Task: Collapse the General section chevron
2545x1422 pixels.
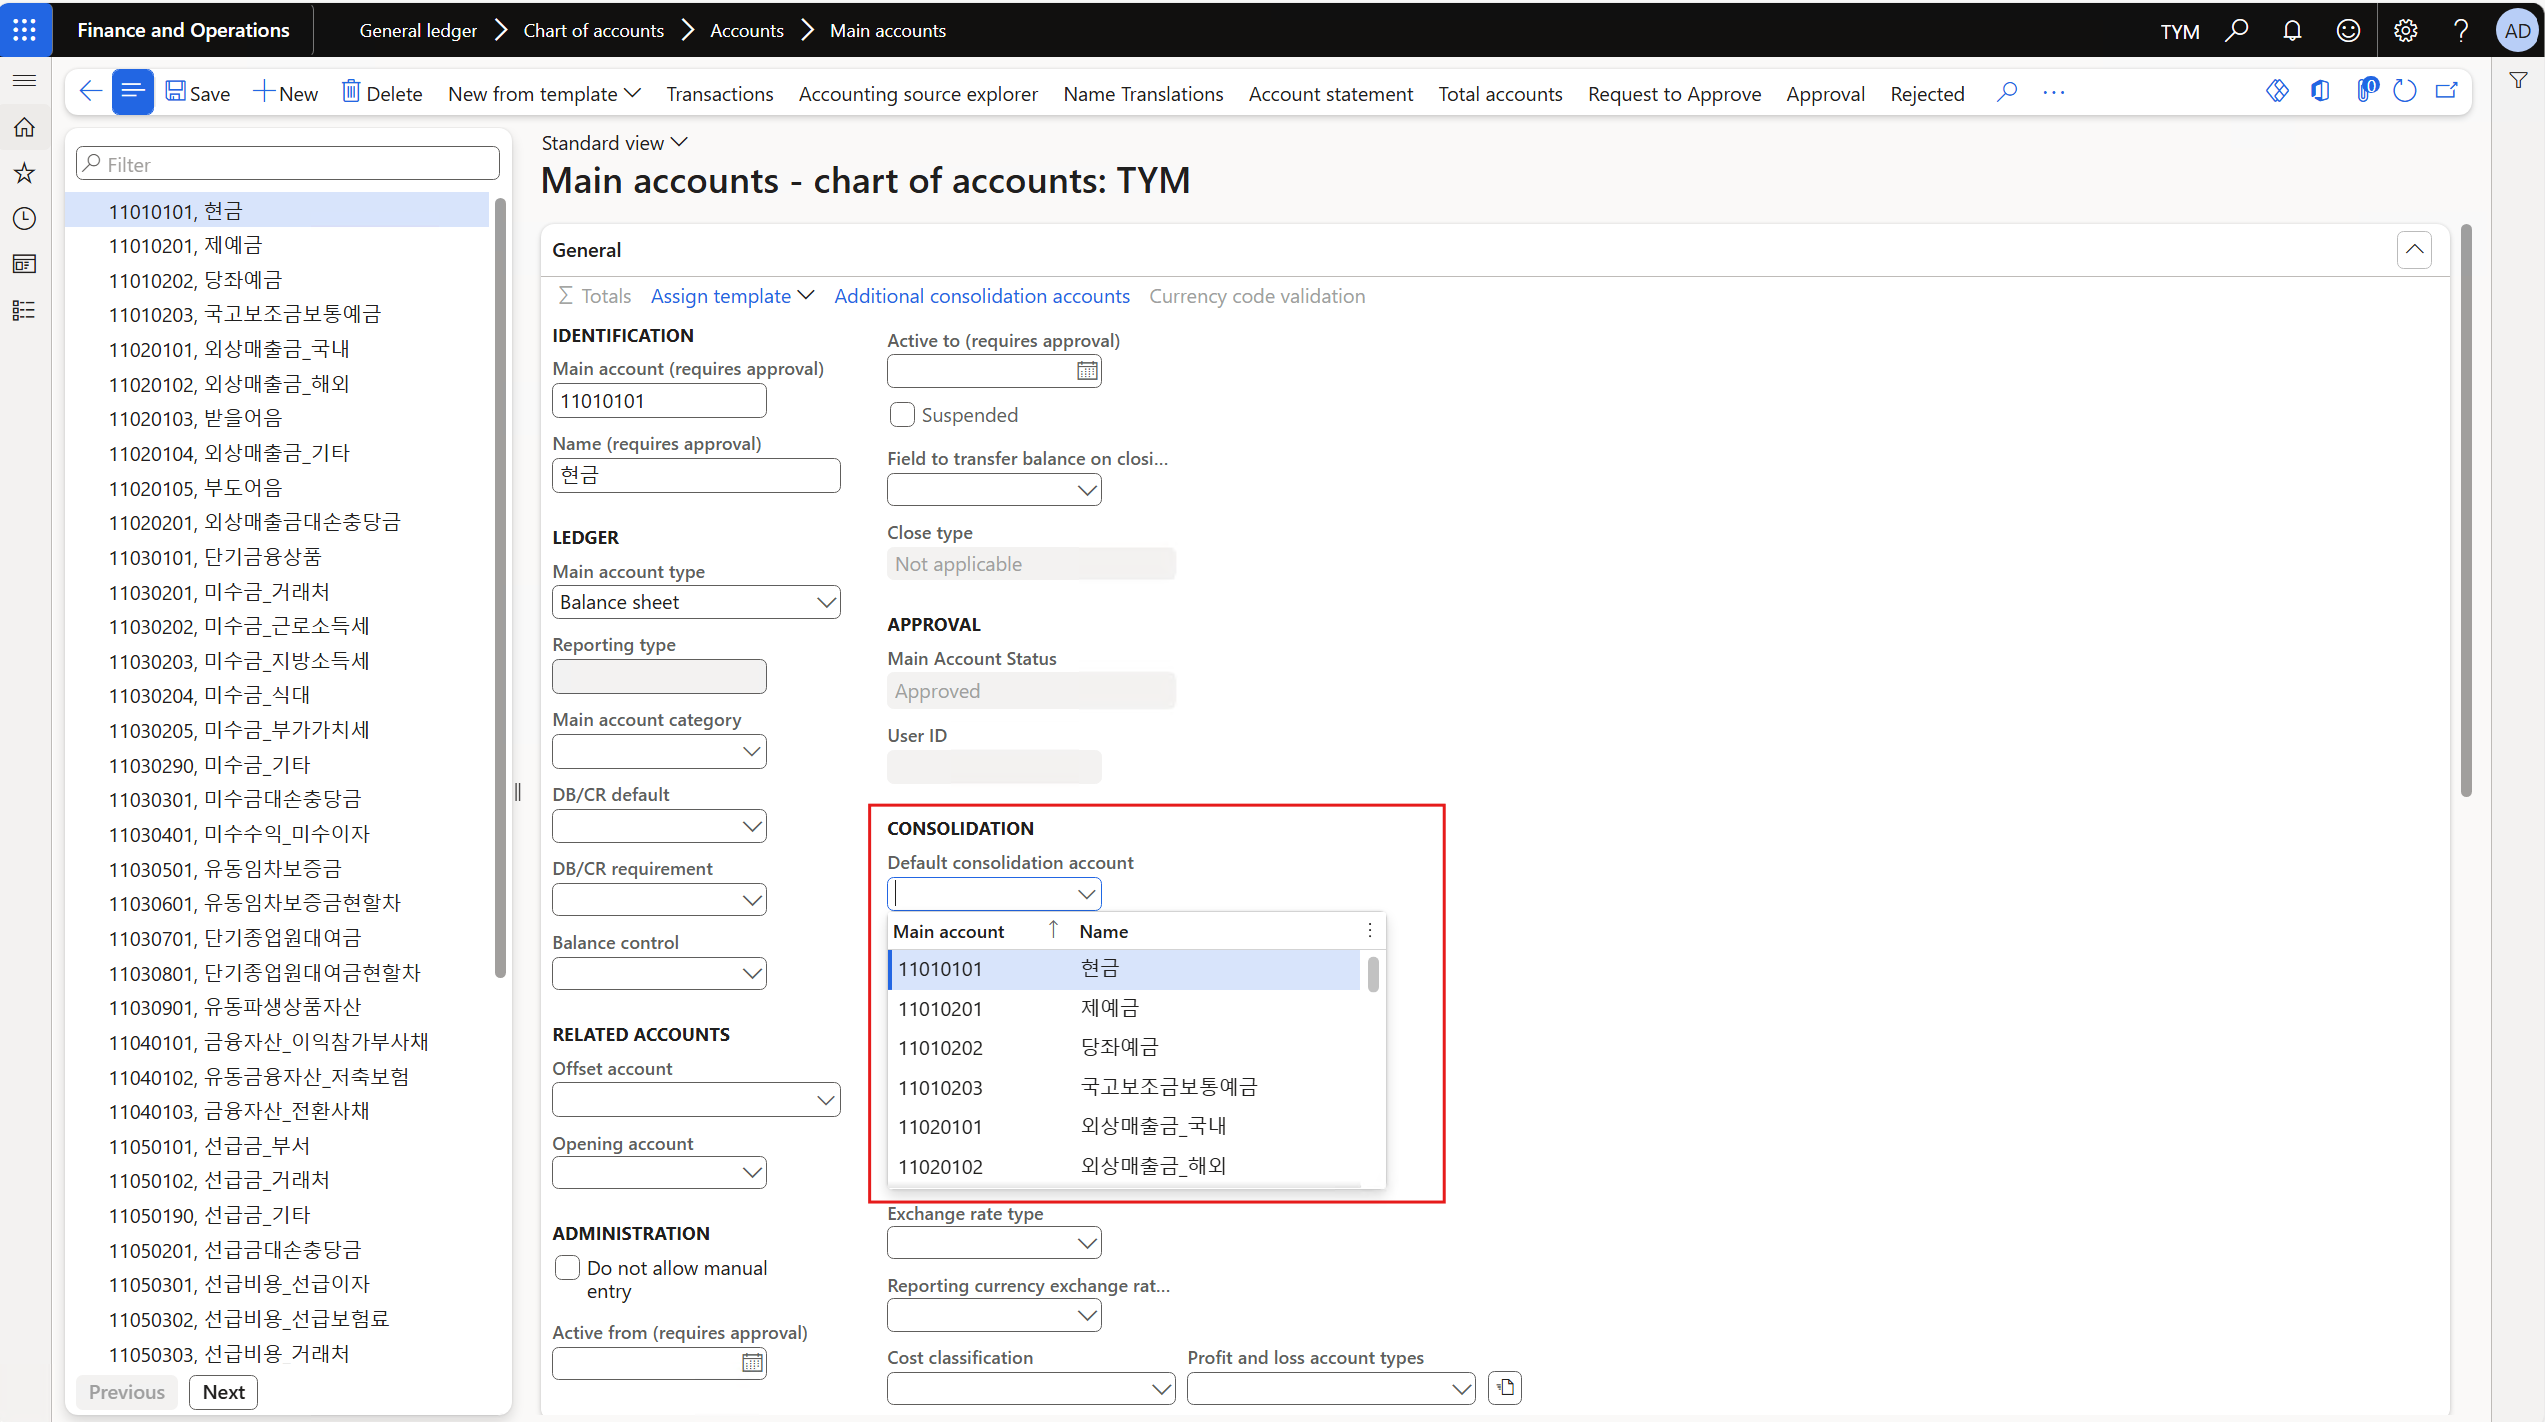Action: (x=2414, y=250)
